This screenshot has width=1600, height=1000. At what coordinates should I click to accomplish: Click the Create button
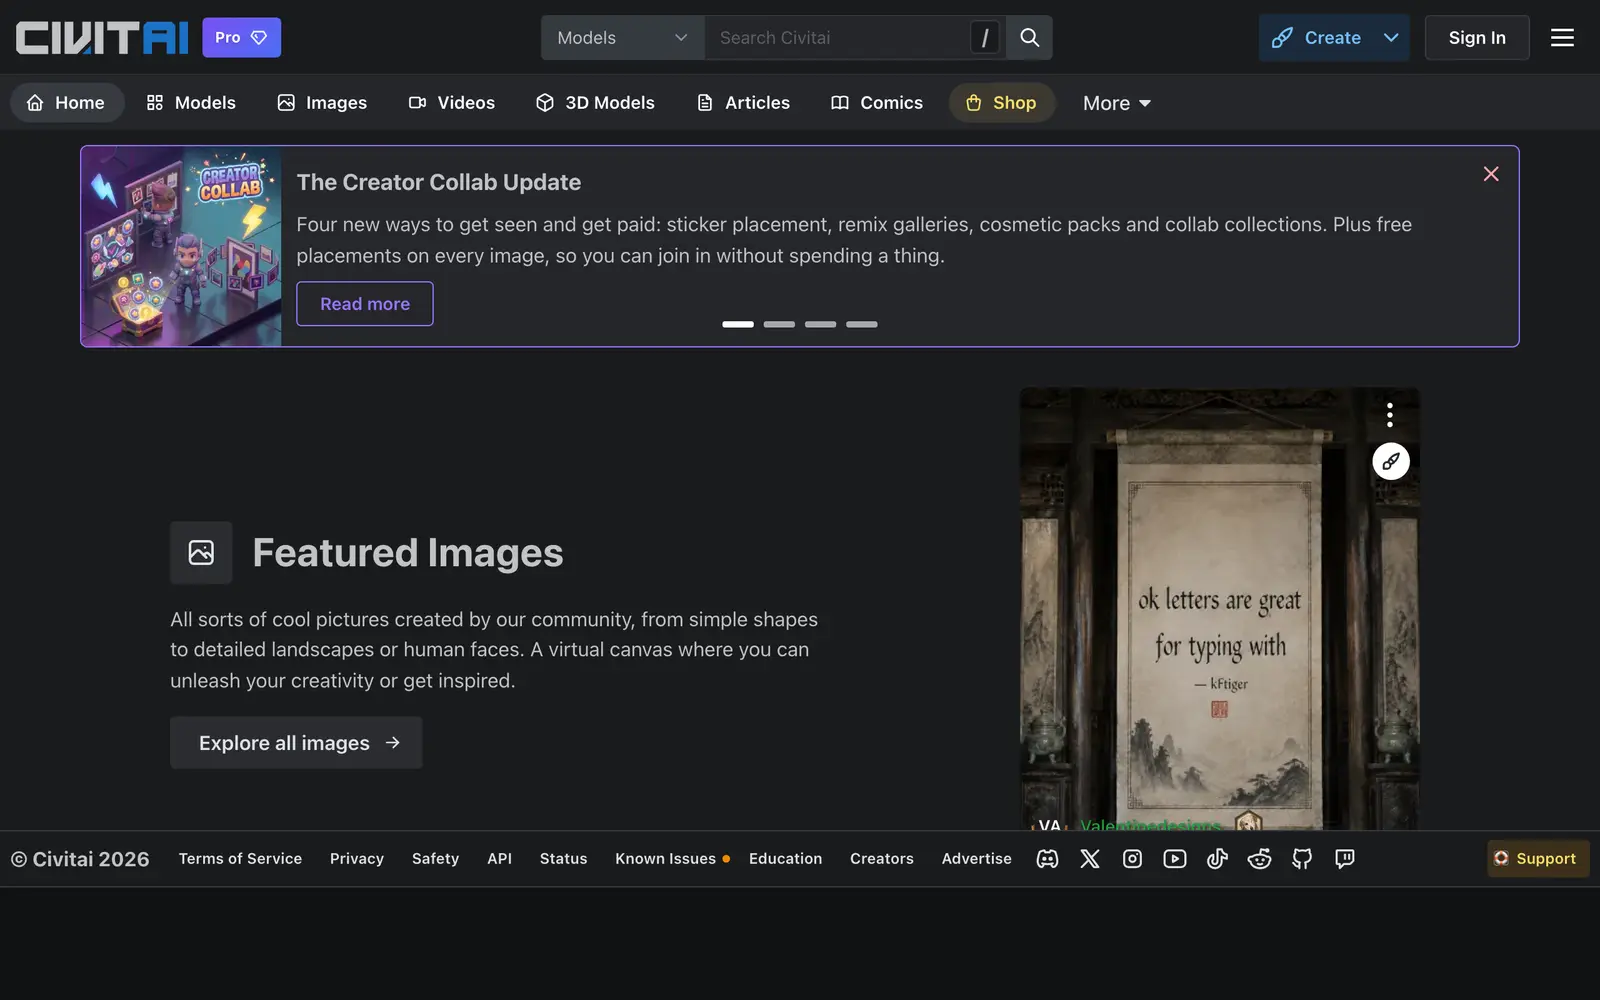(x=1318, y=38)
